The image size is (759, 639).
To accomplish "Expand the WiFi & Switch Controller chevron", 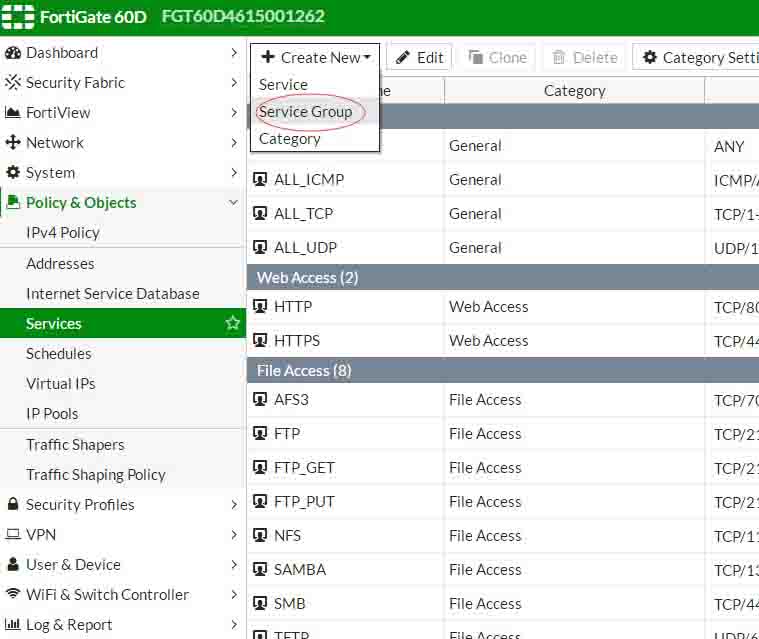I will pyautogui.click(x=234, y=594).
